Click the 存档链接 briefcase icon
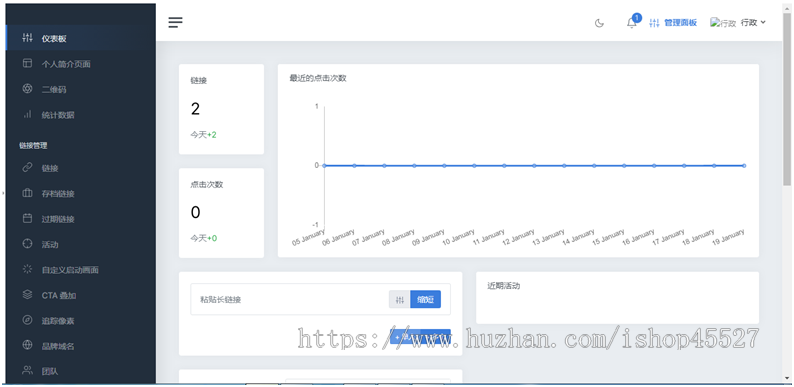 coord(27,193)
